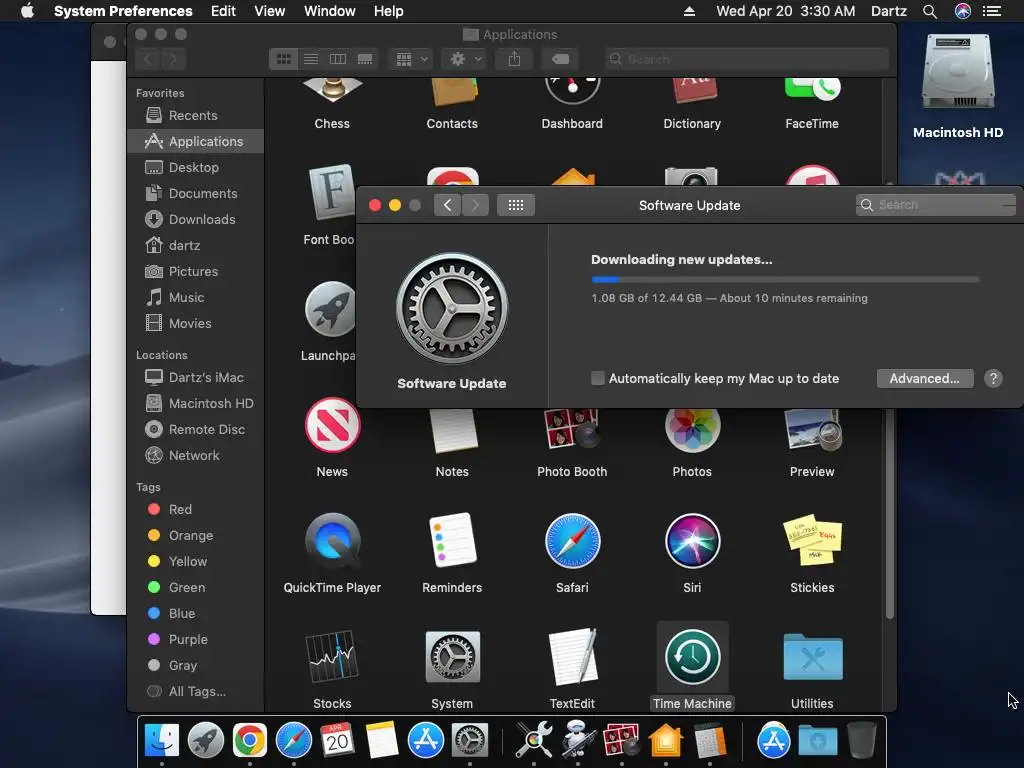
Task: Open the Safari icon in Finder window
Action: pos(572,541)
